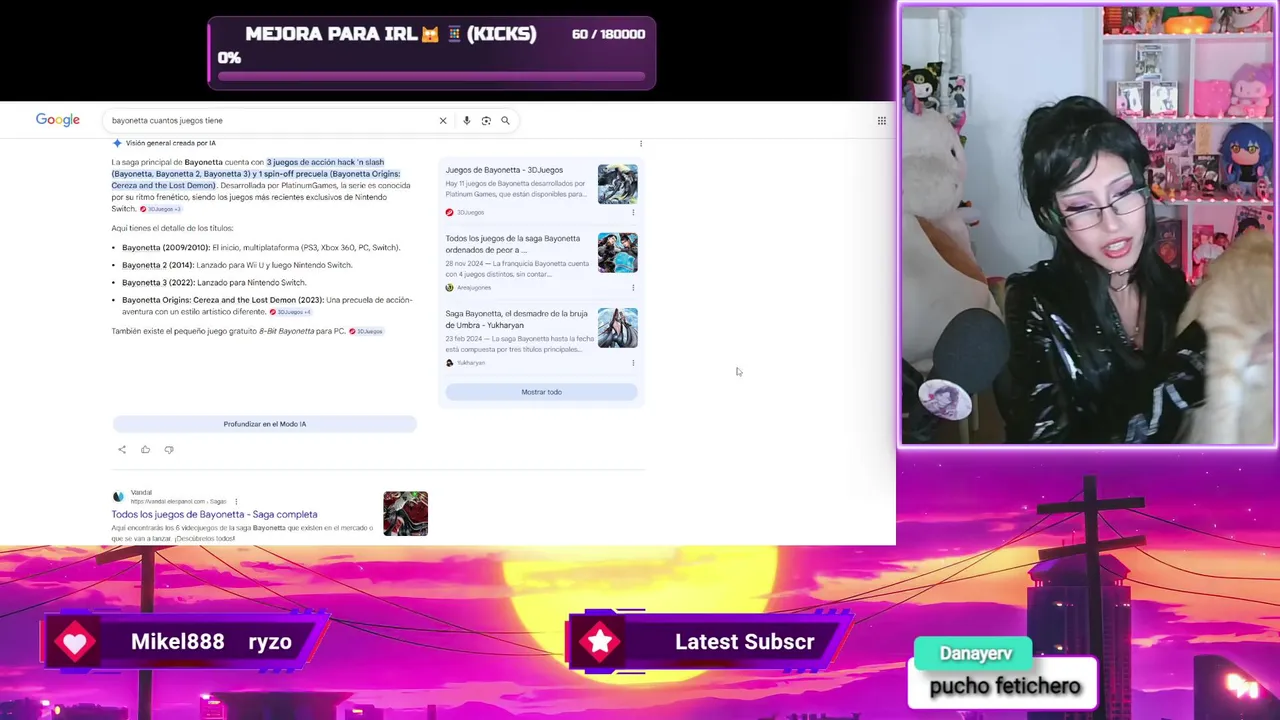The height and width of the screenshot is (720, 1280).
Task: Click 'Bayonetta Origins: Cereza and the Lost Demon (2023)'
Action: pyautogui.click(x=222, y=300)
